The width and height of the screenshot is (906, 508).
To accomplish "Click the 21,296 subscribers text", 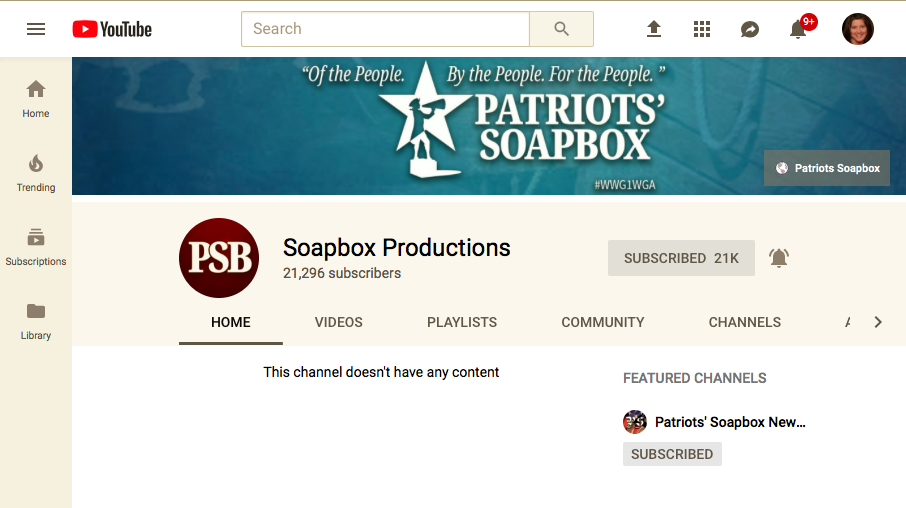I will coord(341,273).
